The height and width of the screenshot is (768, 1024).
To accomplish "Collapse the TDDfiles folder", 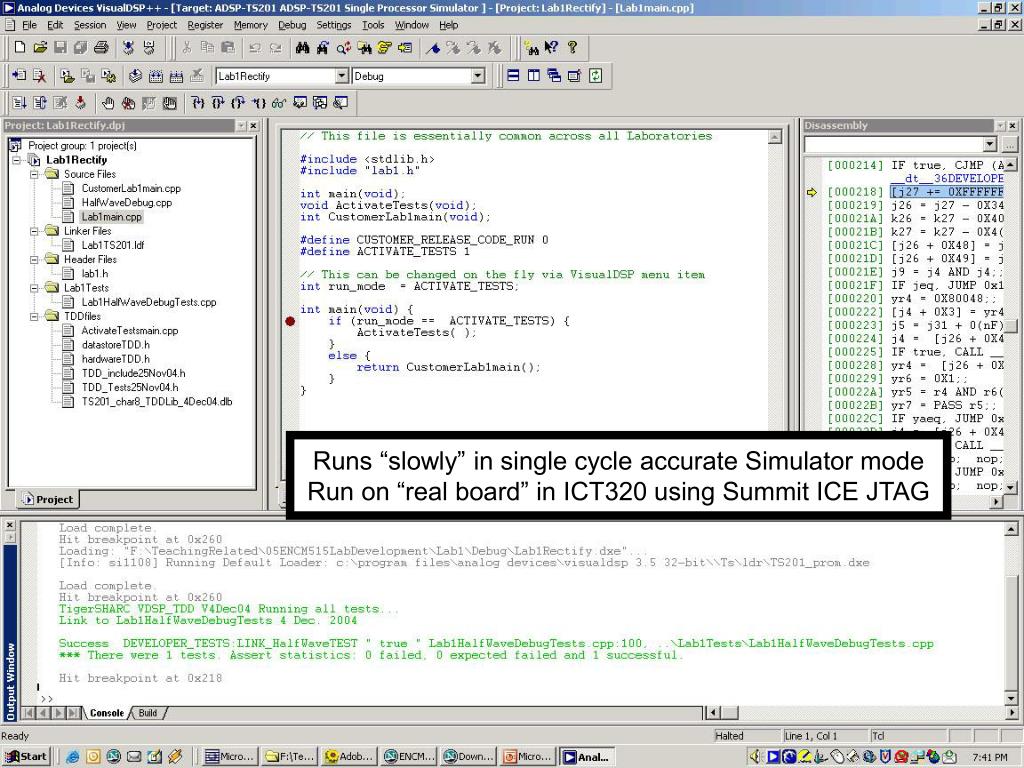I will tap(35, 316).
